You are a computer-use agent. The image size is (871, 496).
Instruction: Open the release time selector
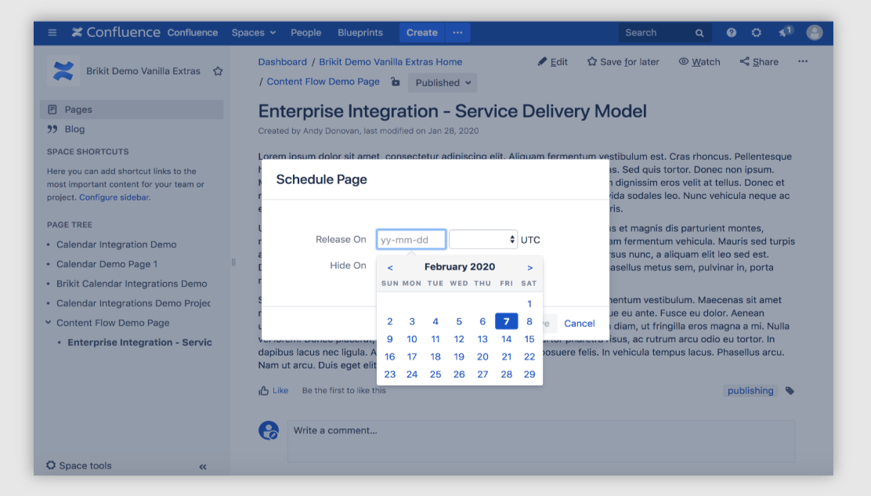click(x=483, y=239)
